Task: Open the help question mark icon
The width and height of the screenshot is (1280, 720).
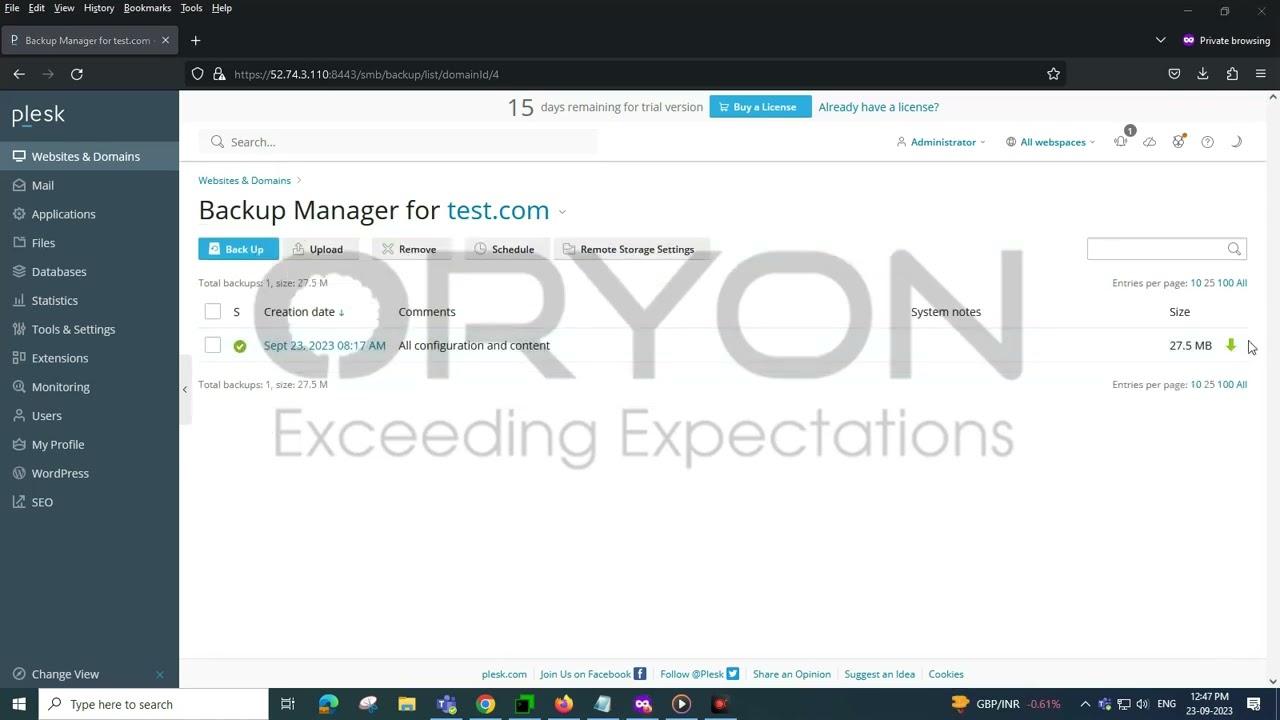Action: click(x=1208, y=142)
